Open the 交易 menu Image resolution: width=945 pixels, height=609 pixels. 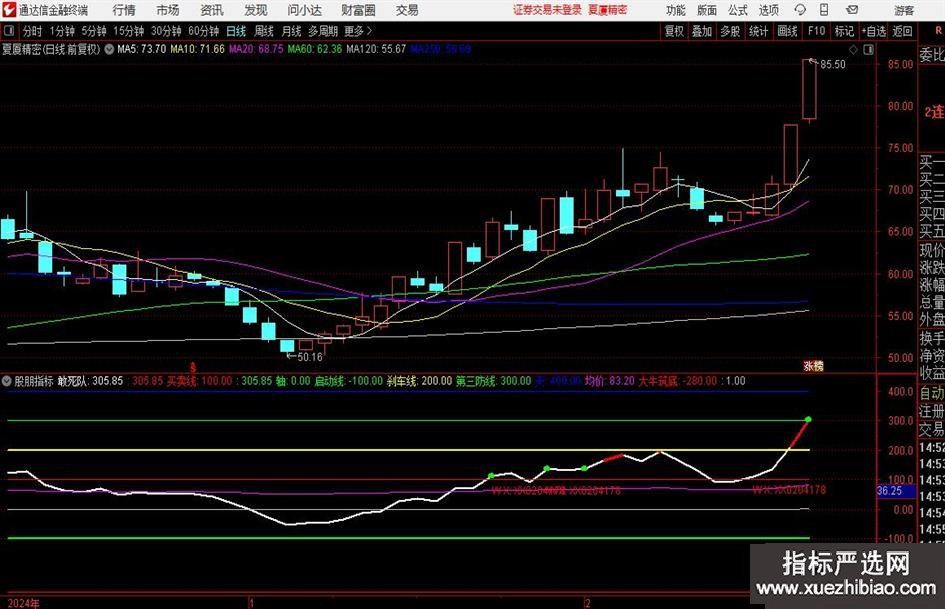[x=407, y=10]
